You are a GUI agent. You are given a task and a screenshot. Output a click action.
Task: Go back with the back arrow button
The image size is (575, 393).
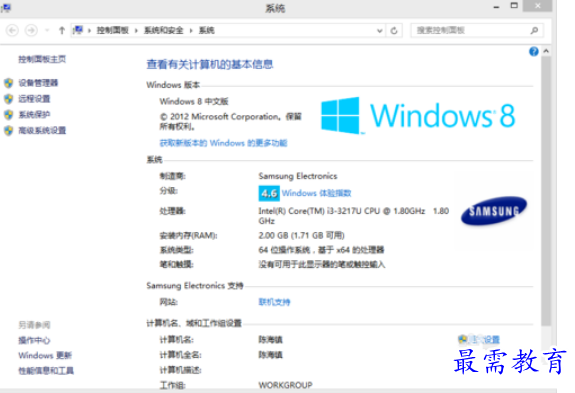(12, 30)
